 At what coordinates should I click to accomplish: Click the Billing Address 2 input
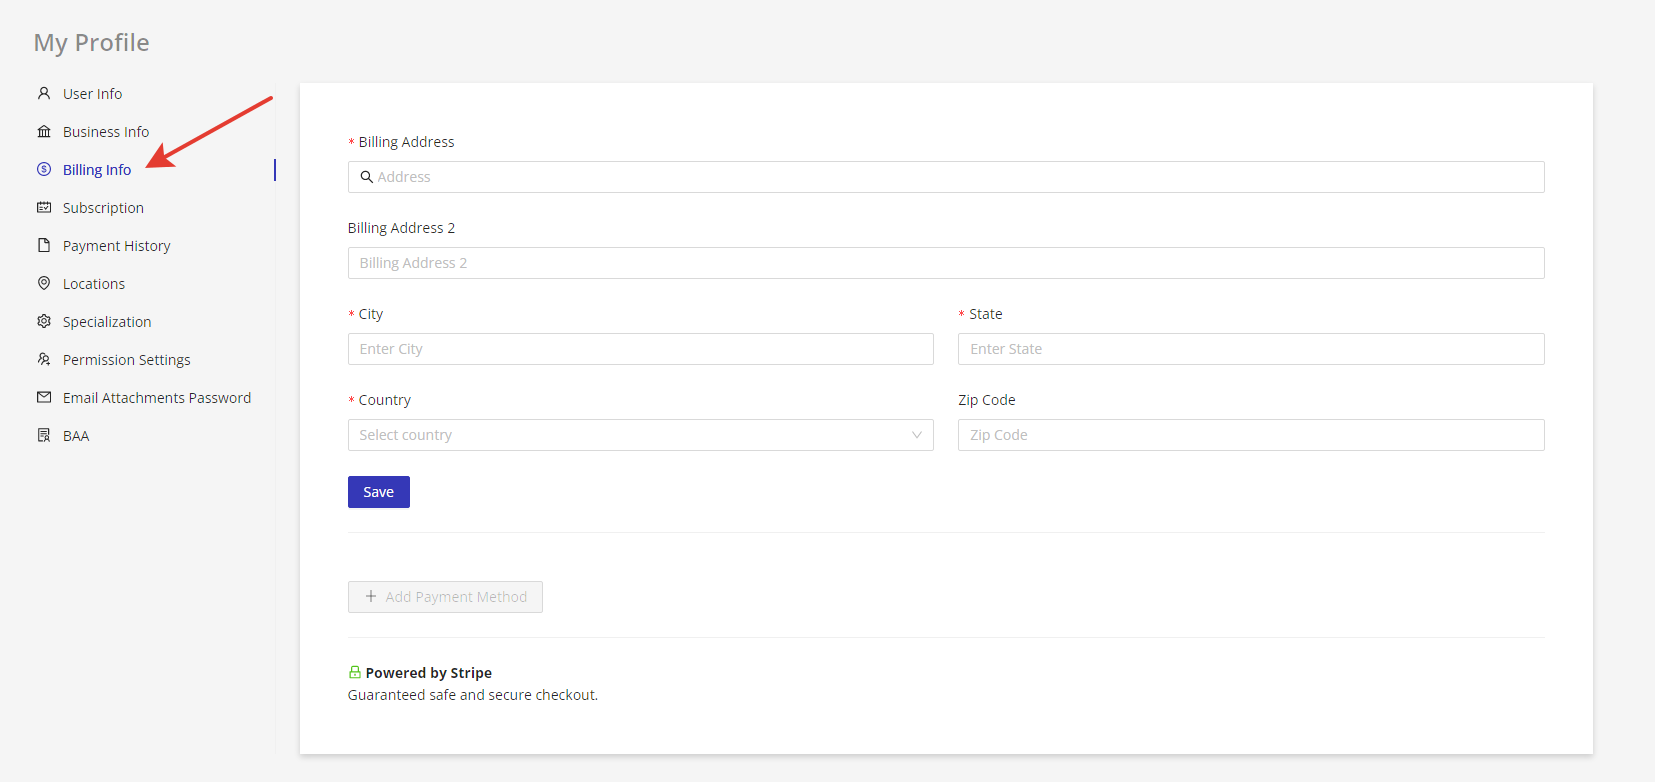click(946, 263)
